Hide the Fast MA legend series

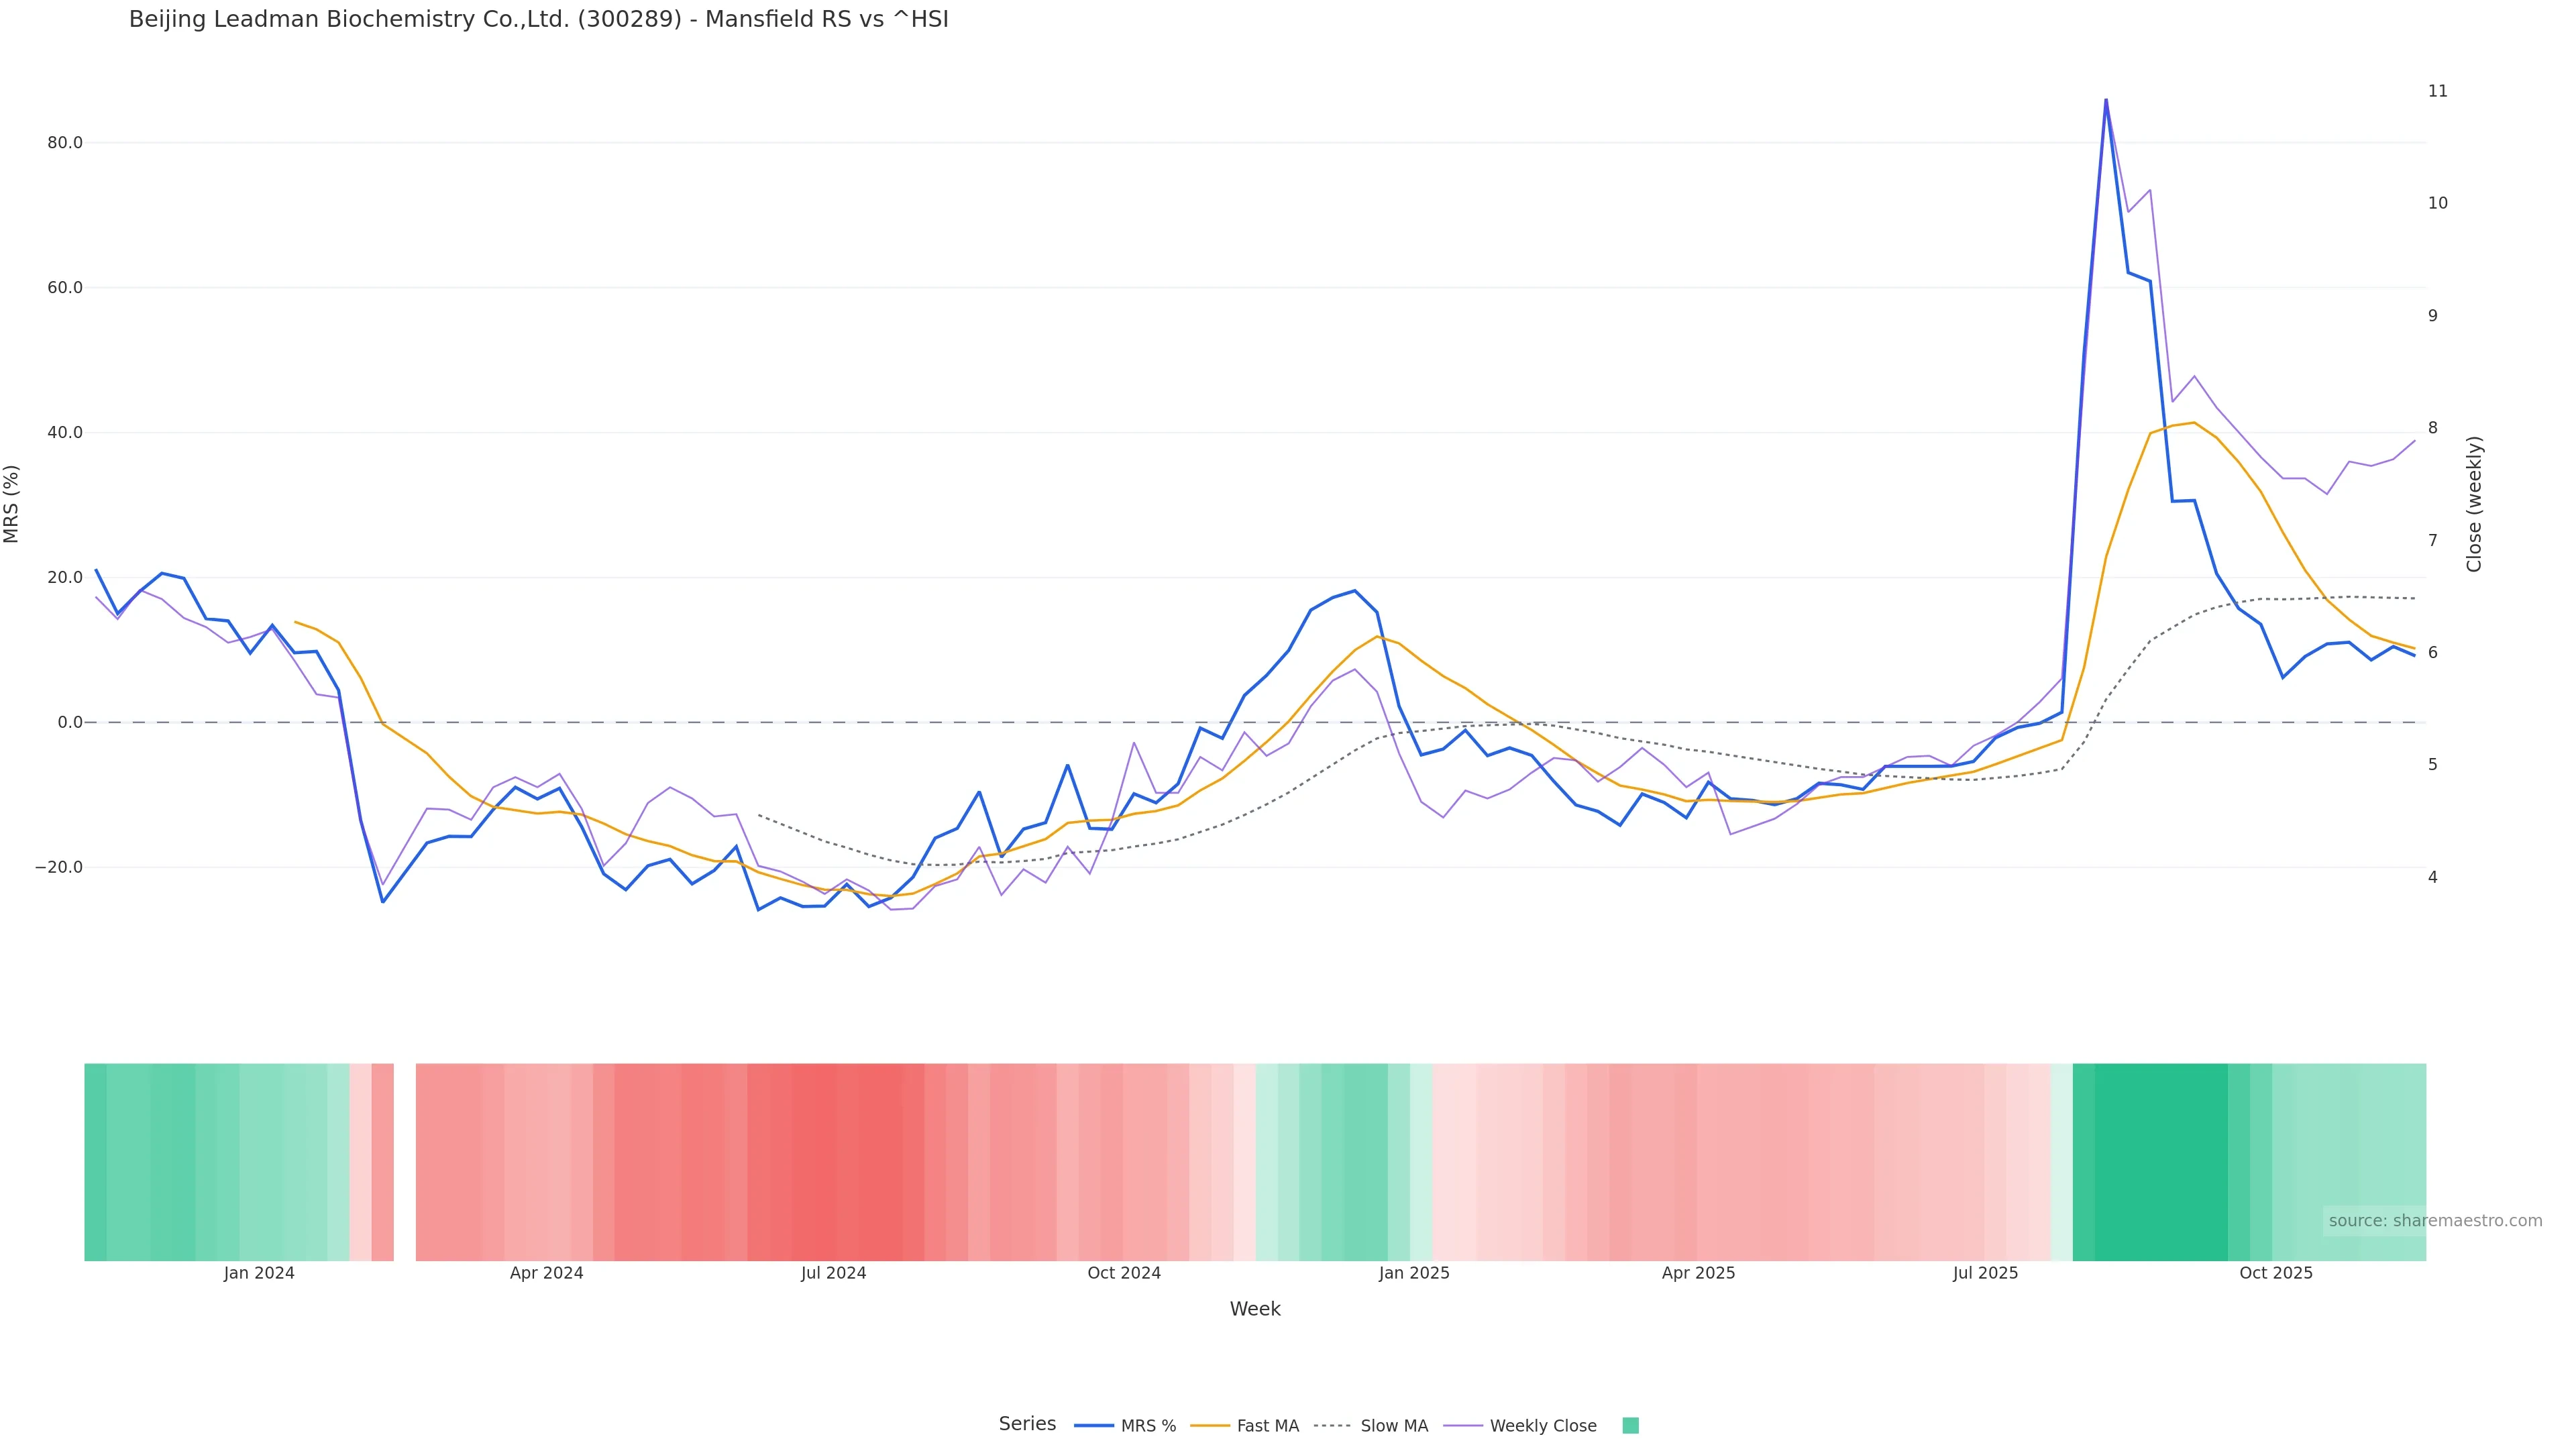[x=1267, y=1426]
